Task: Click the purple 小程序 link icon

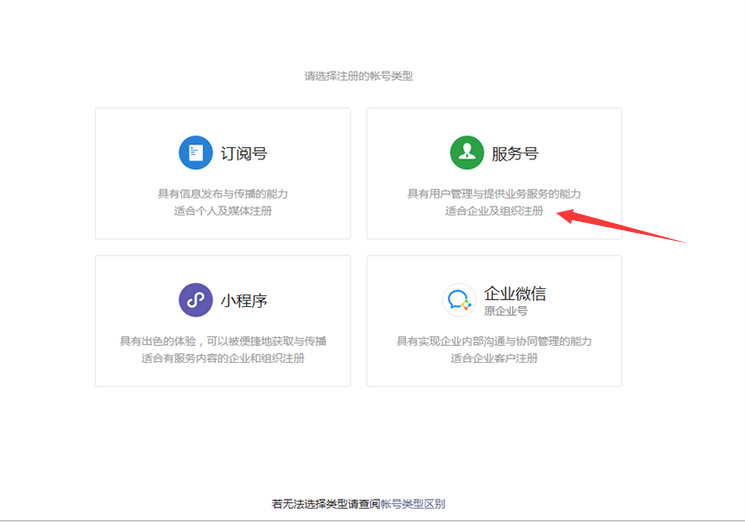Action: [195, 300]
